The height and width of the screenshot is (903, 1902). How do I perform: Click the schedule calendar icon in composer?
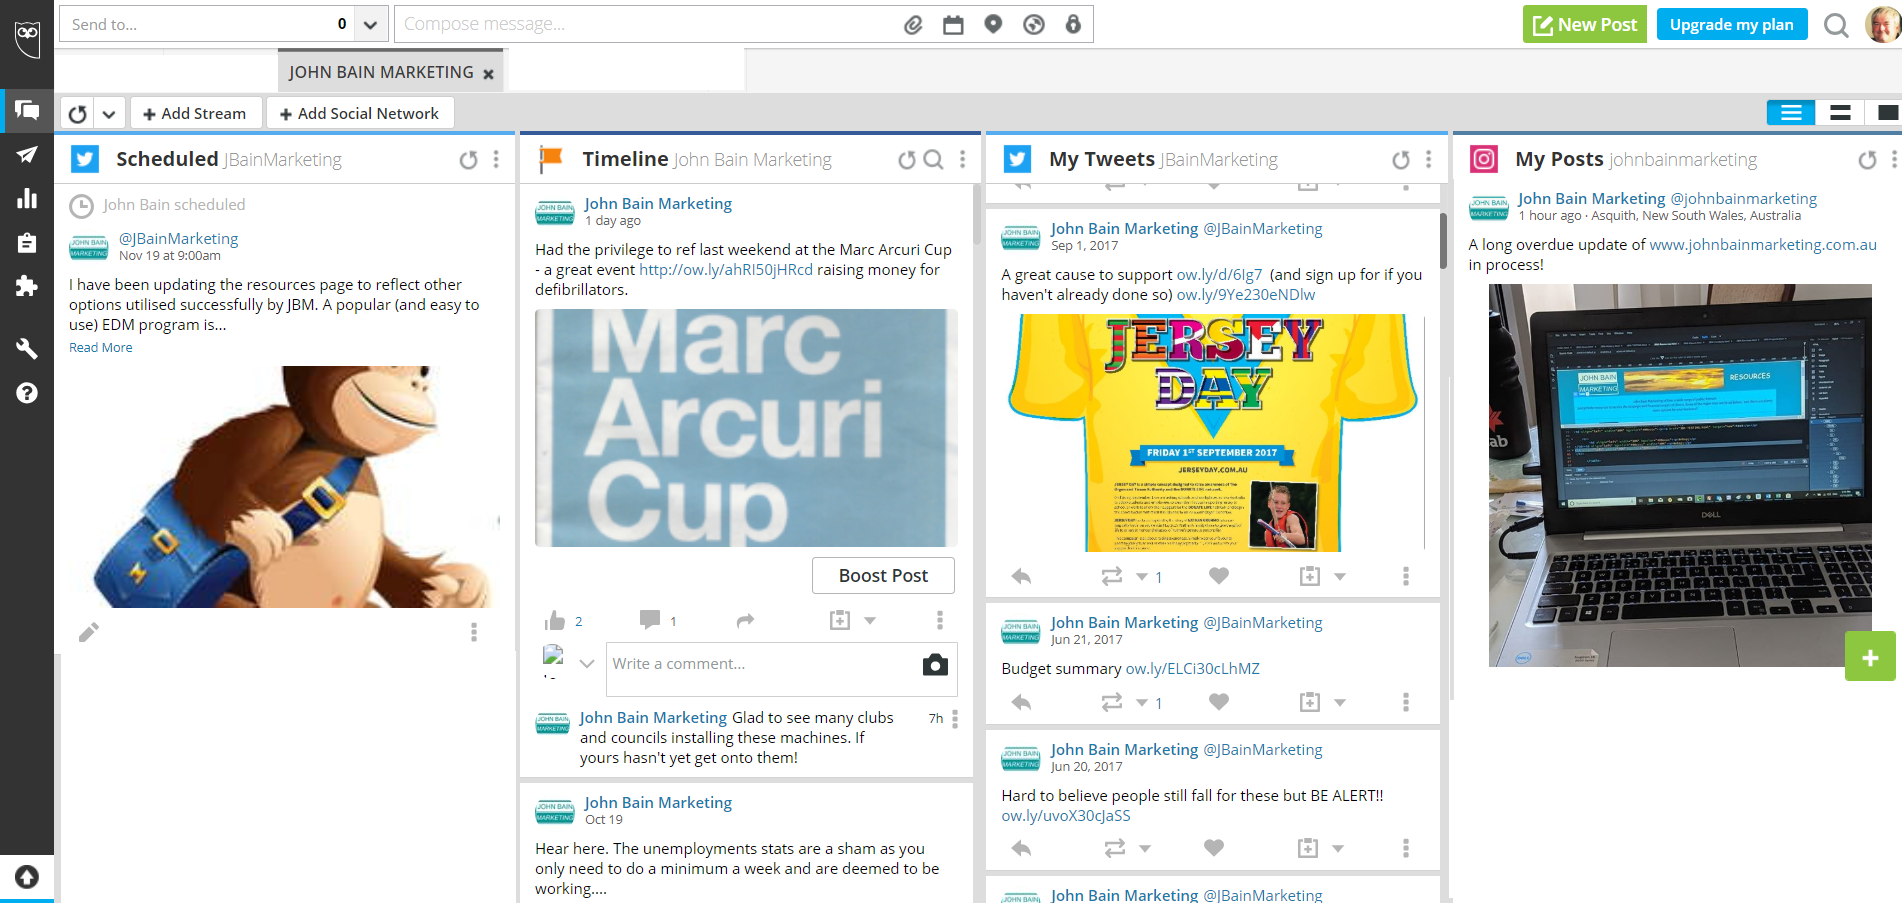tap(953, 25)
